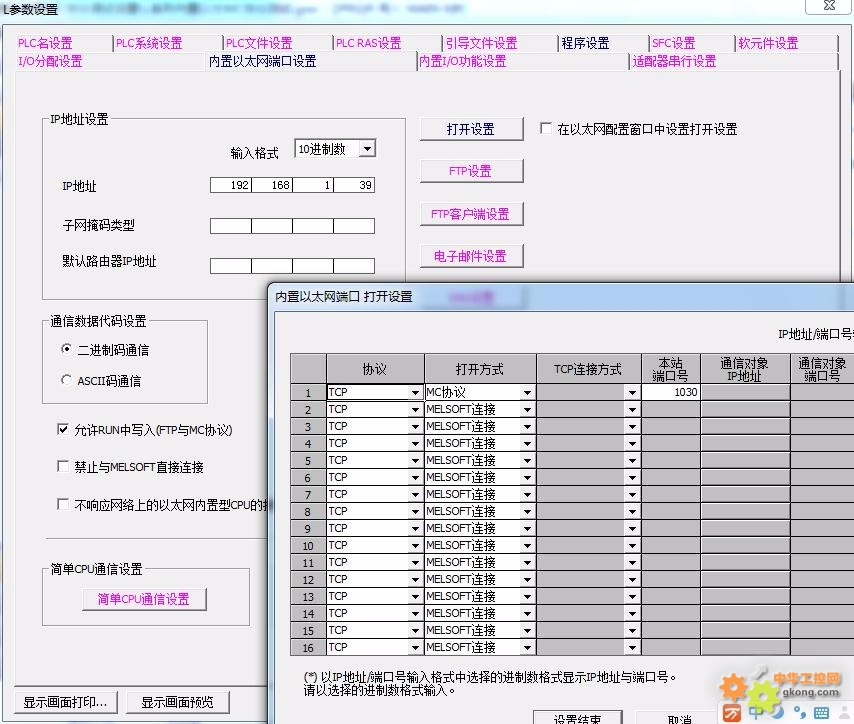Click TCP连接方式 column header

[589, 369]
